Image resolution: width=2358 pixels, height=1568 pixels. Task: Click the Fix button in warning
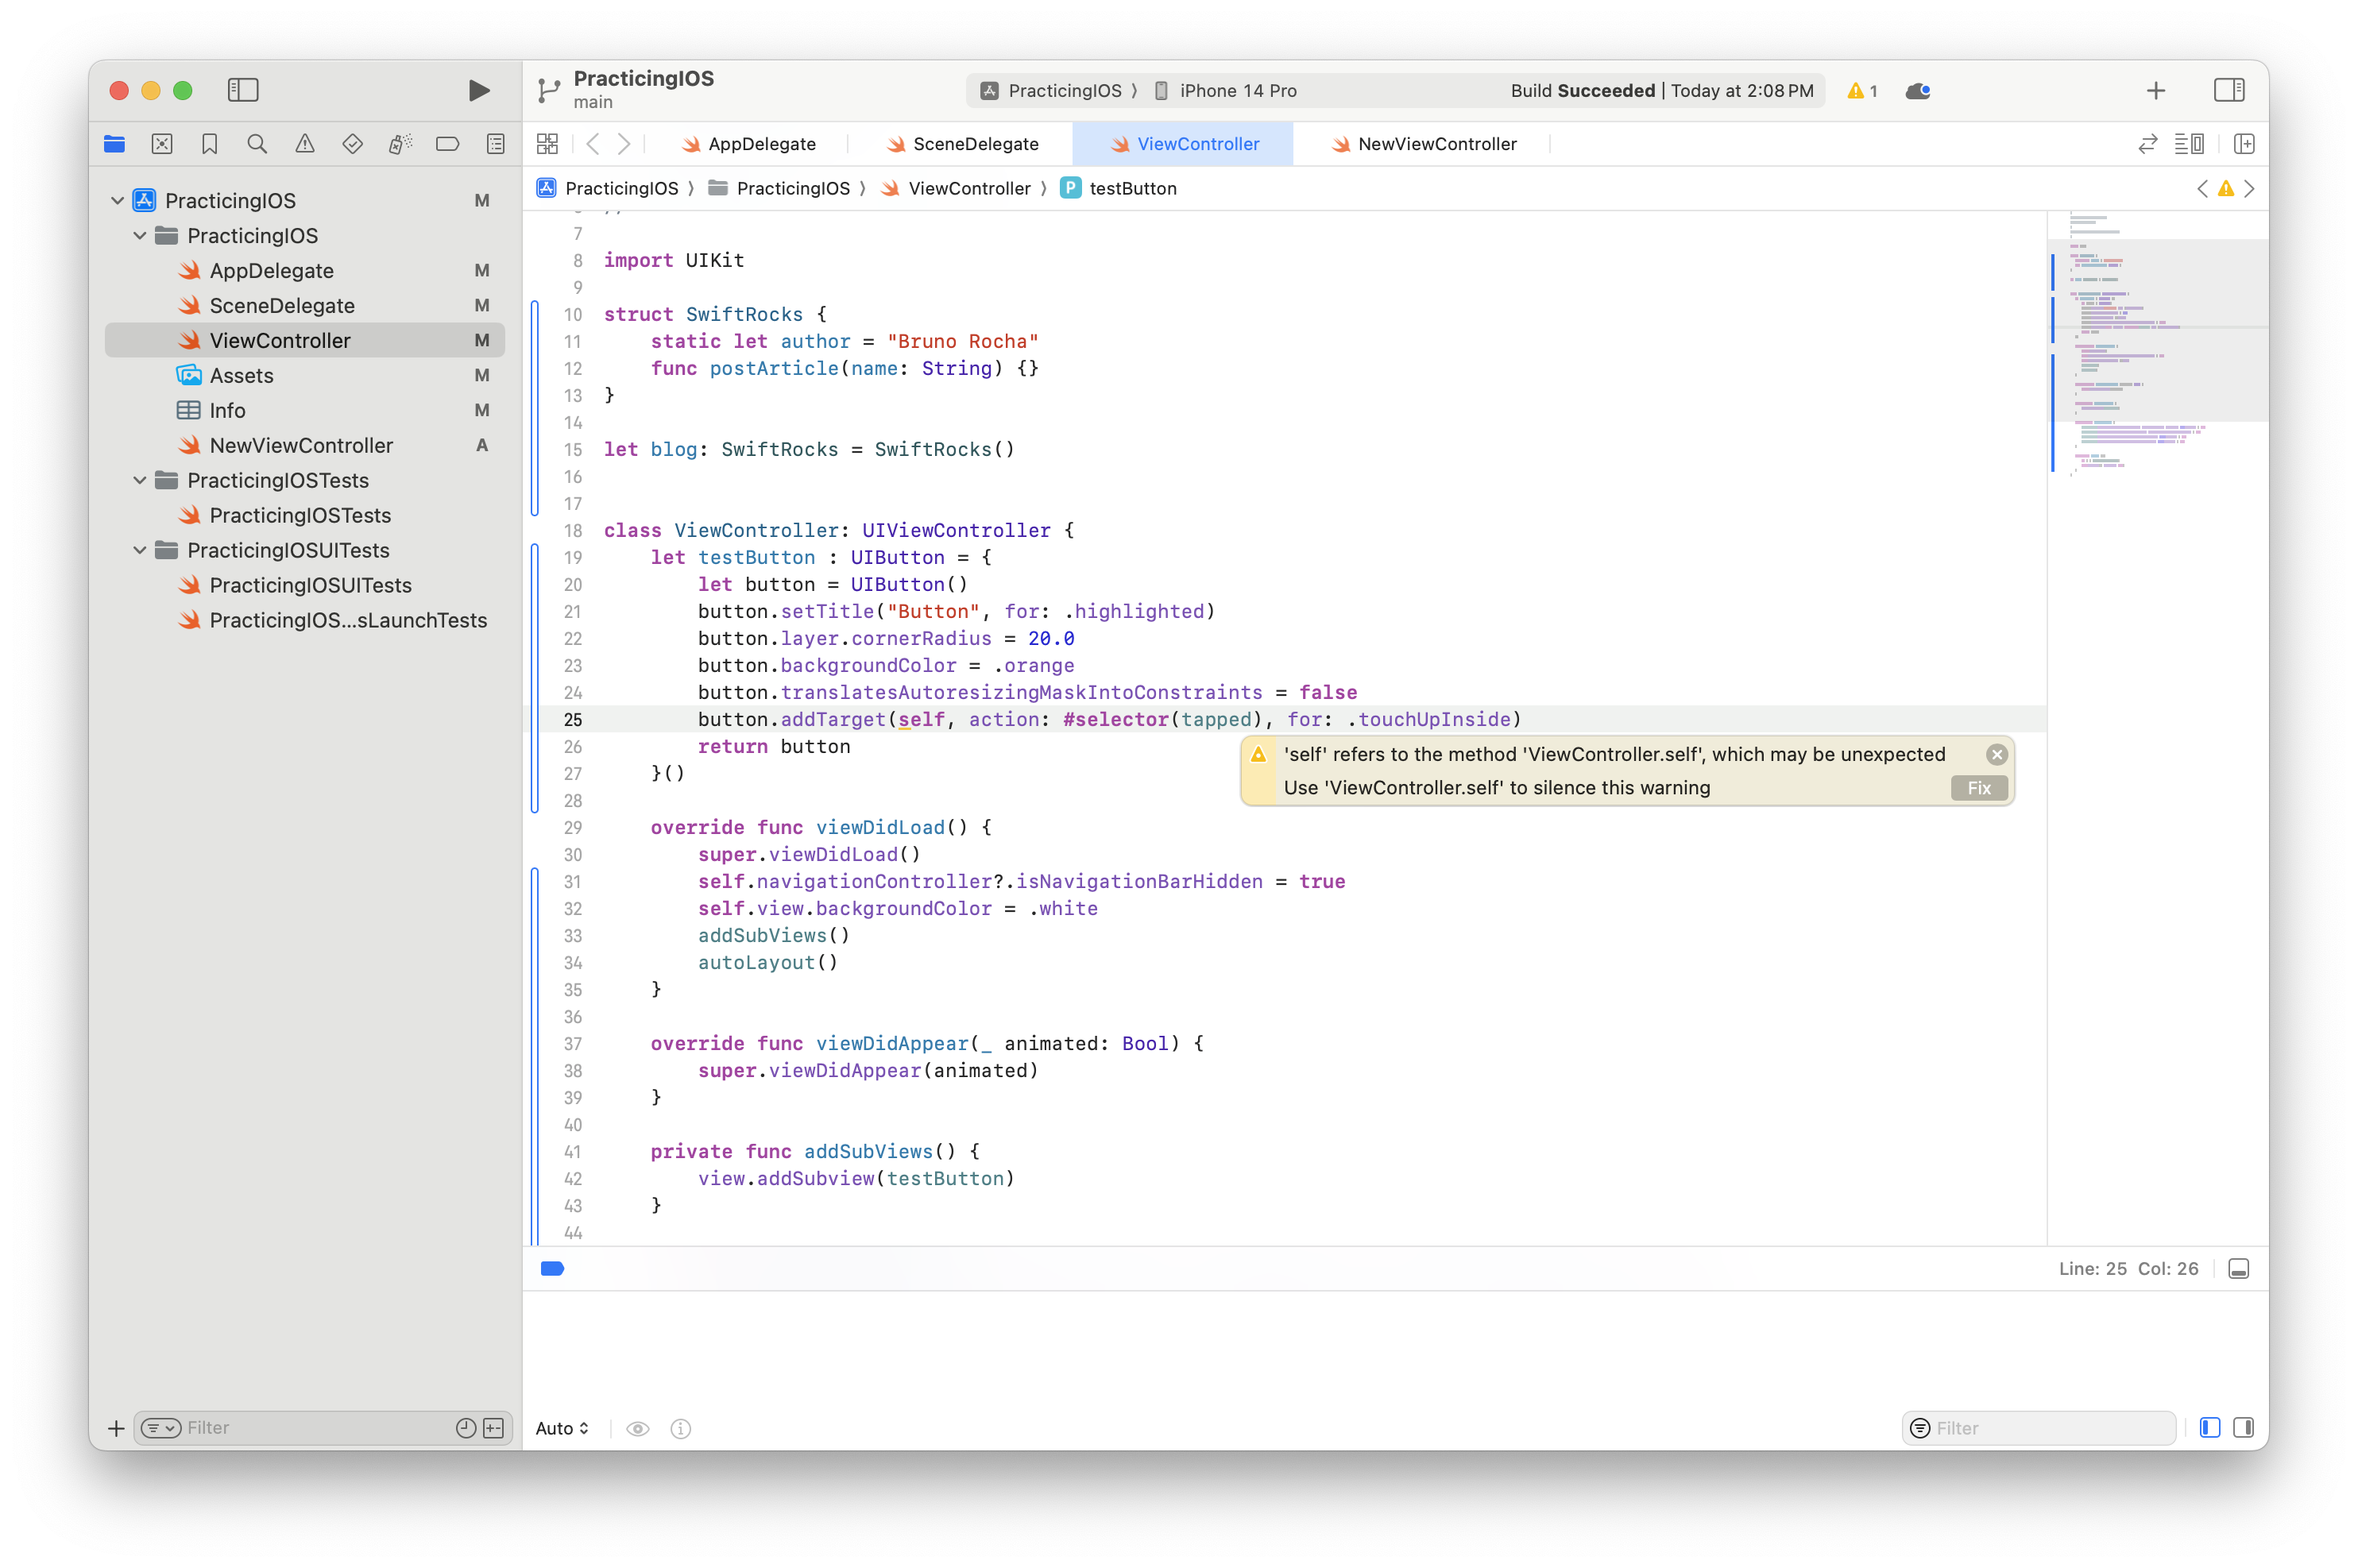coord(1978,788)
